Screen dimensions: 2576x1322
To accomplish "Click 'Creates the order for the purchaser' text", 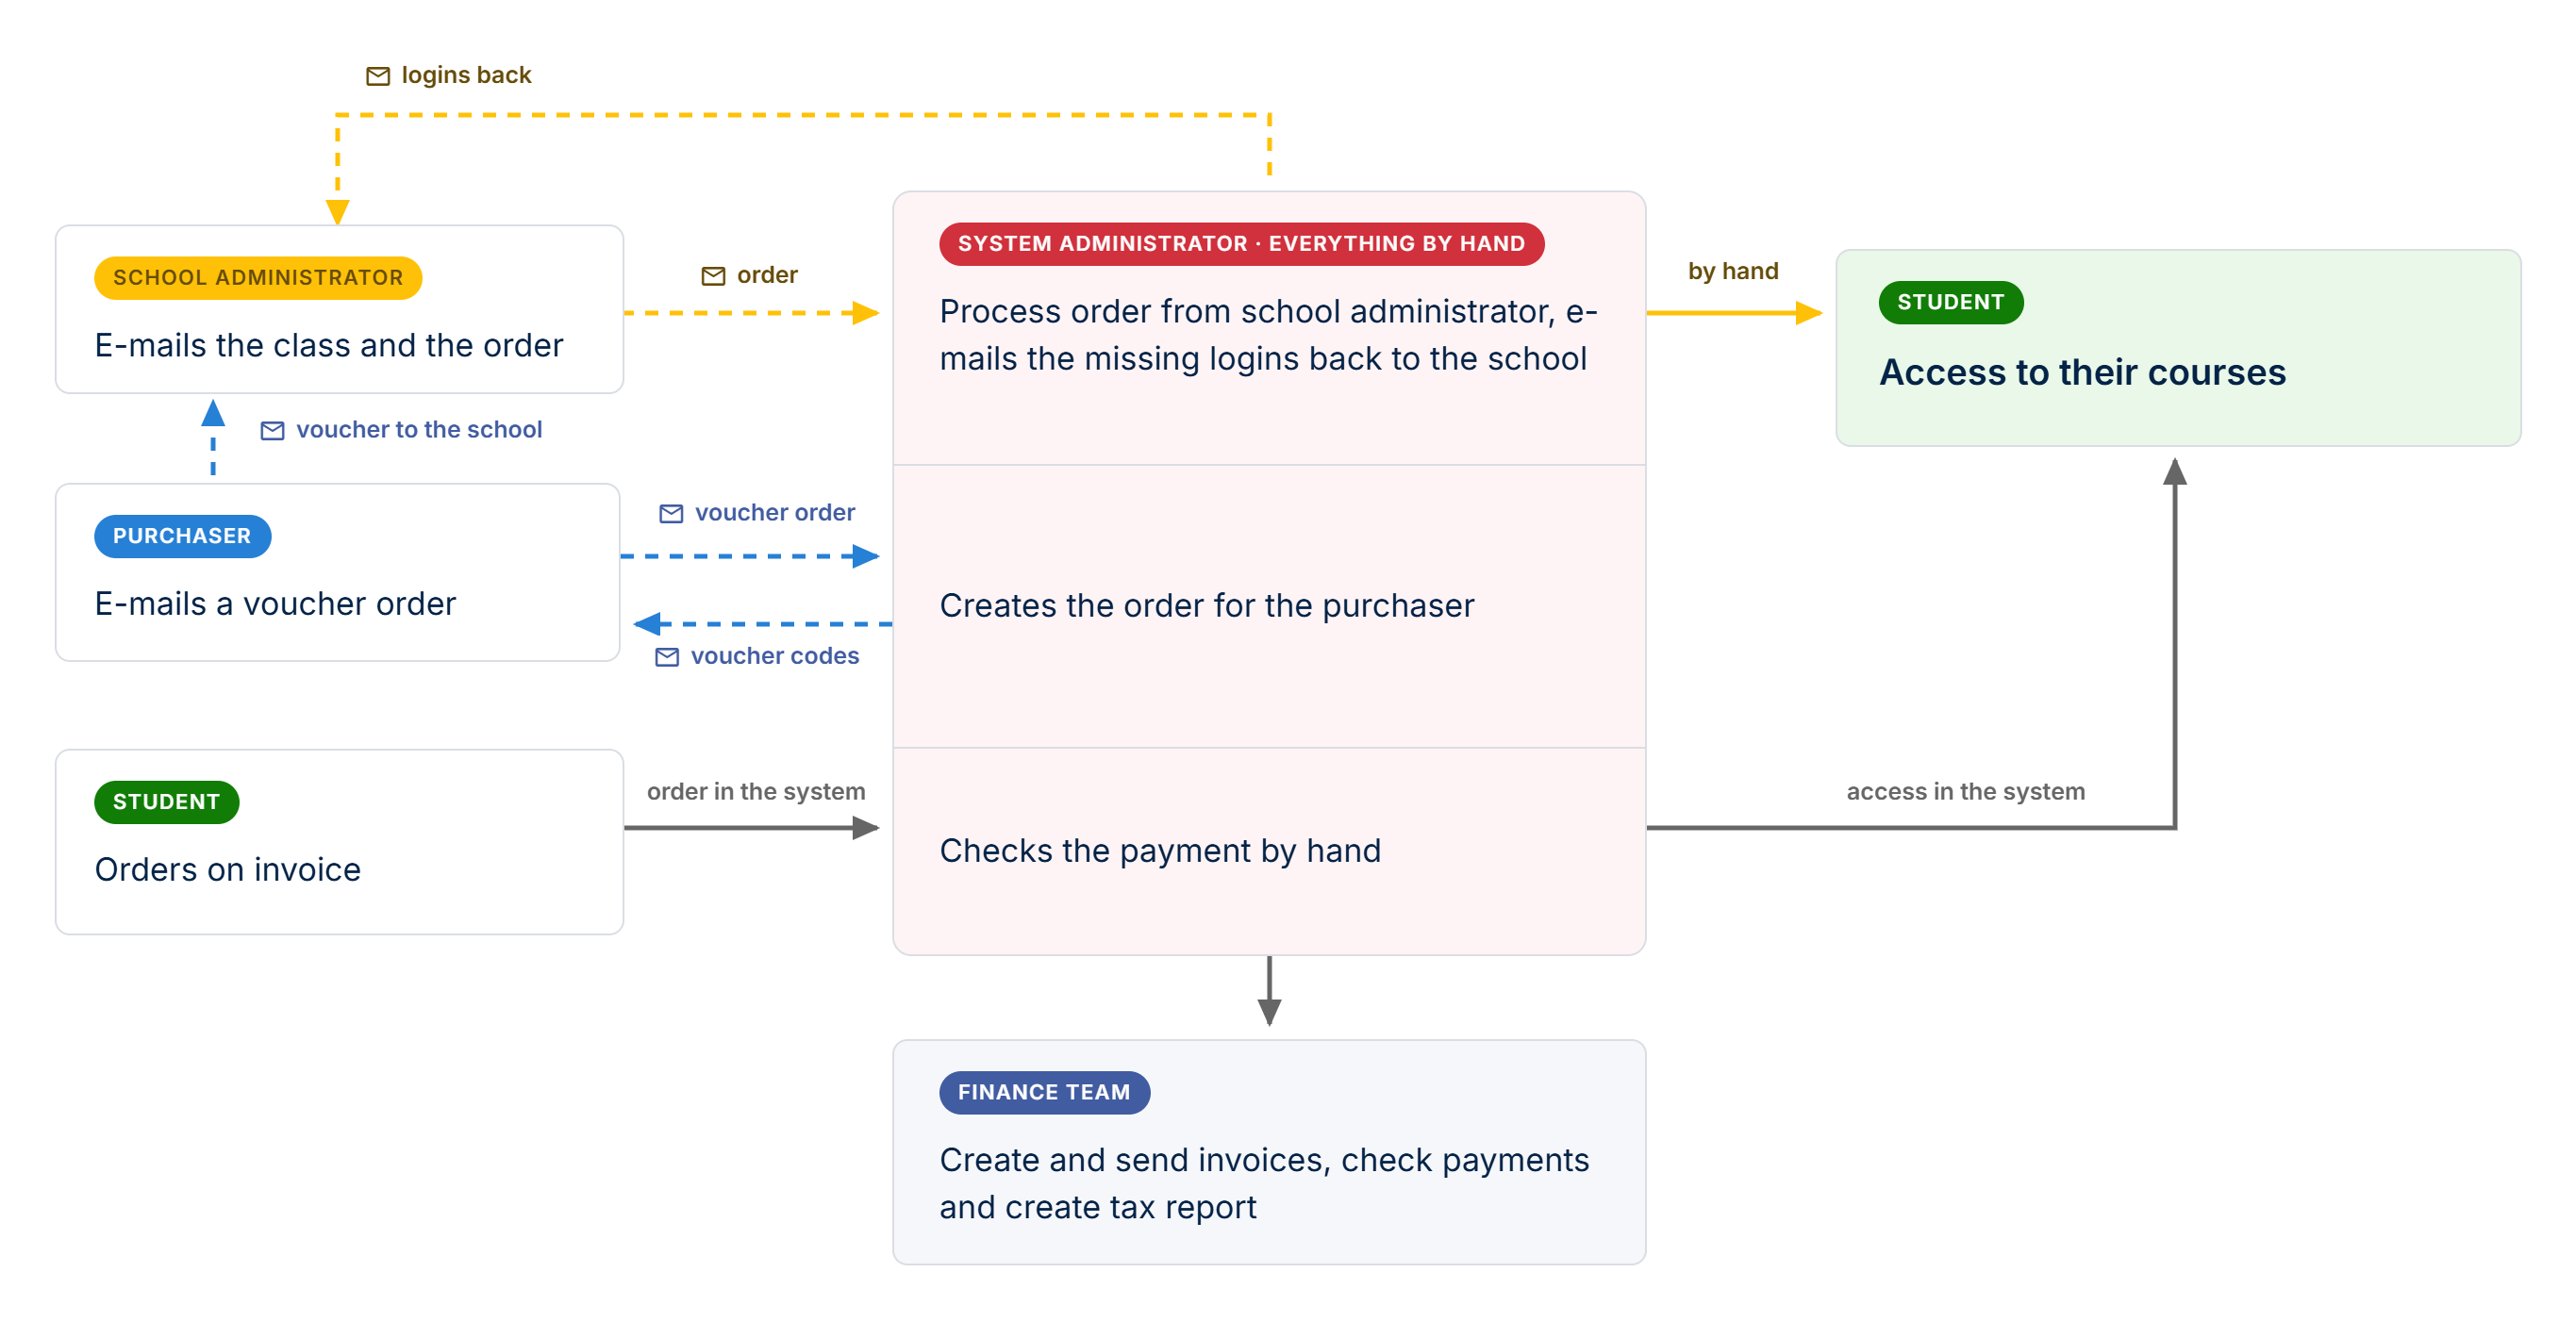I will (1206, 606).
